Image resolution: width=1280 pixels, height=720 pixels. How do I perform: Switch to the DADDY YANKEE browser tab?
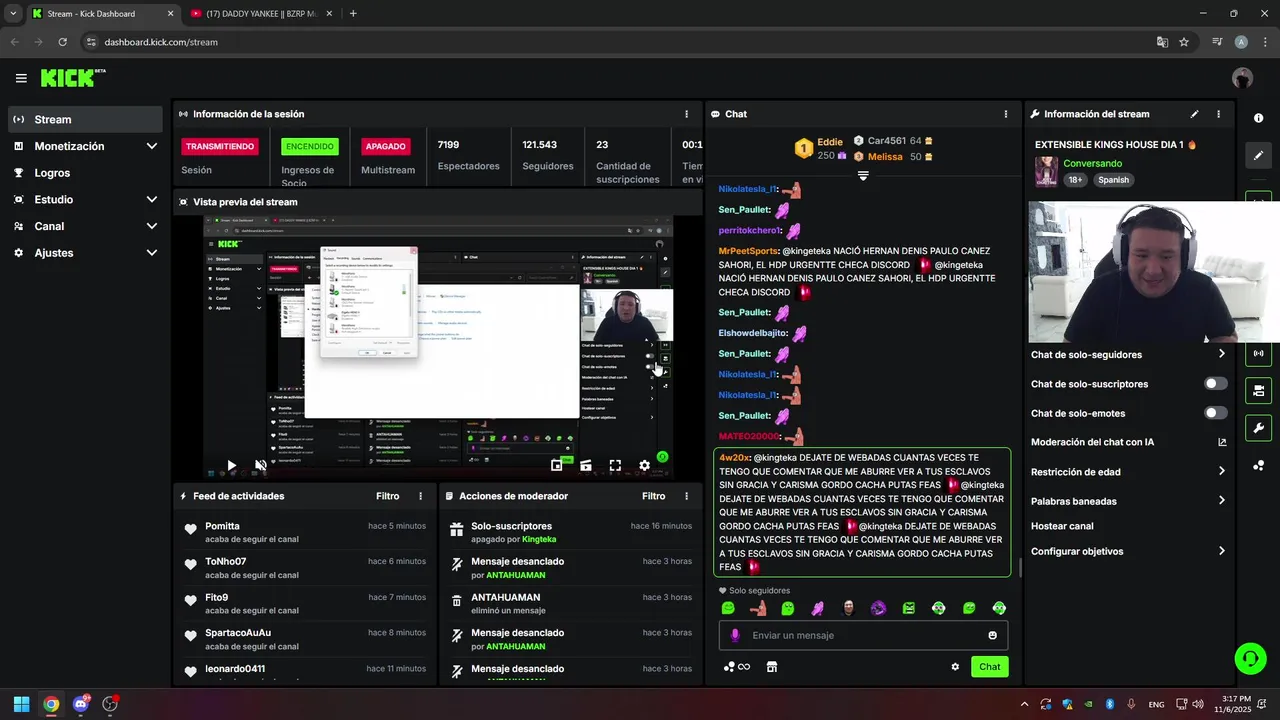(262, 14)
